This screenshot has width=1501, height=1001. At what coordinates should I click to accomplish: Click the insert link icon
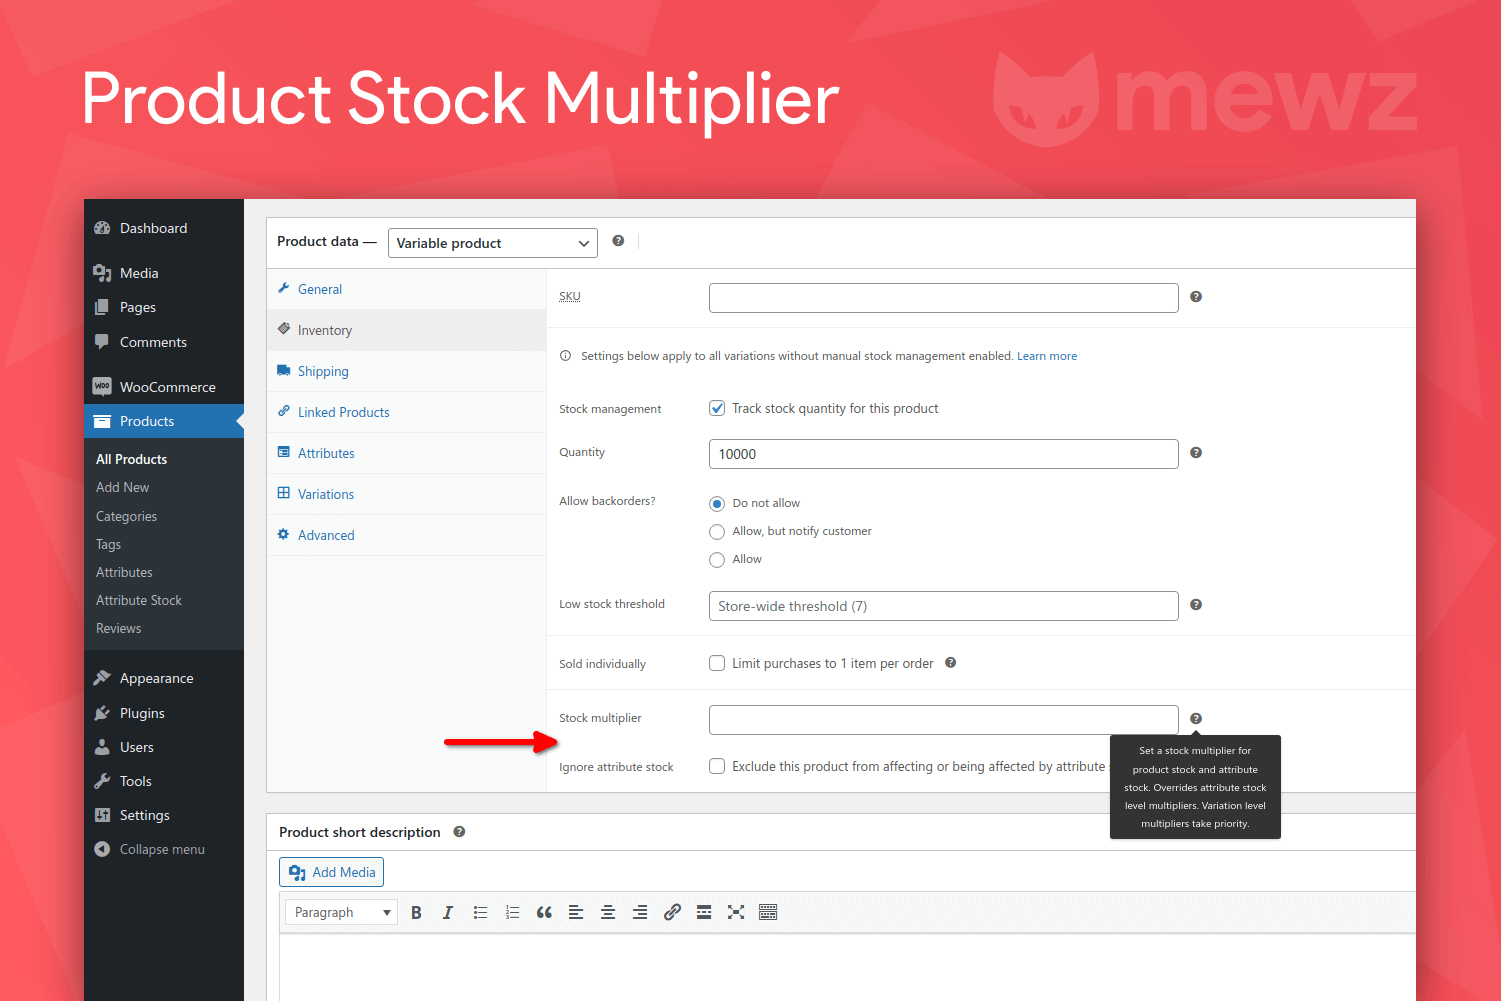coord(672,912)
